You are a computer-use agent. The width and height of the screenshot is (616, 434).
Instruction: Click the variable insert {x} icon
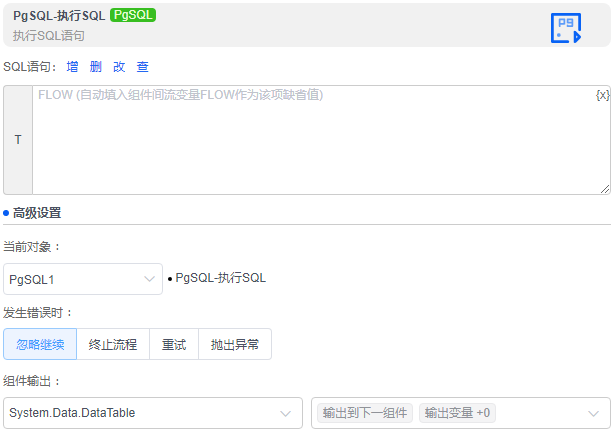tap(603, 95)
